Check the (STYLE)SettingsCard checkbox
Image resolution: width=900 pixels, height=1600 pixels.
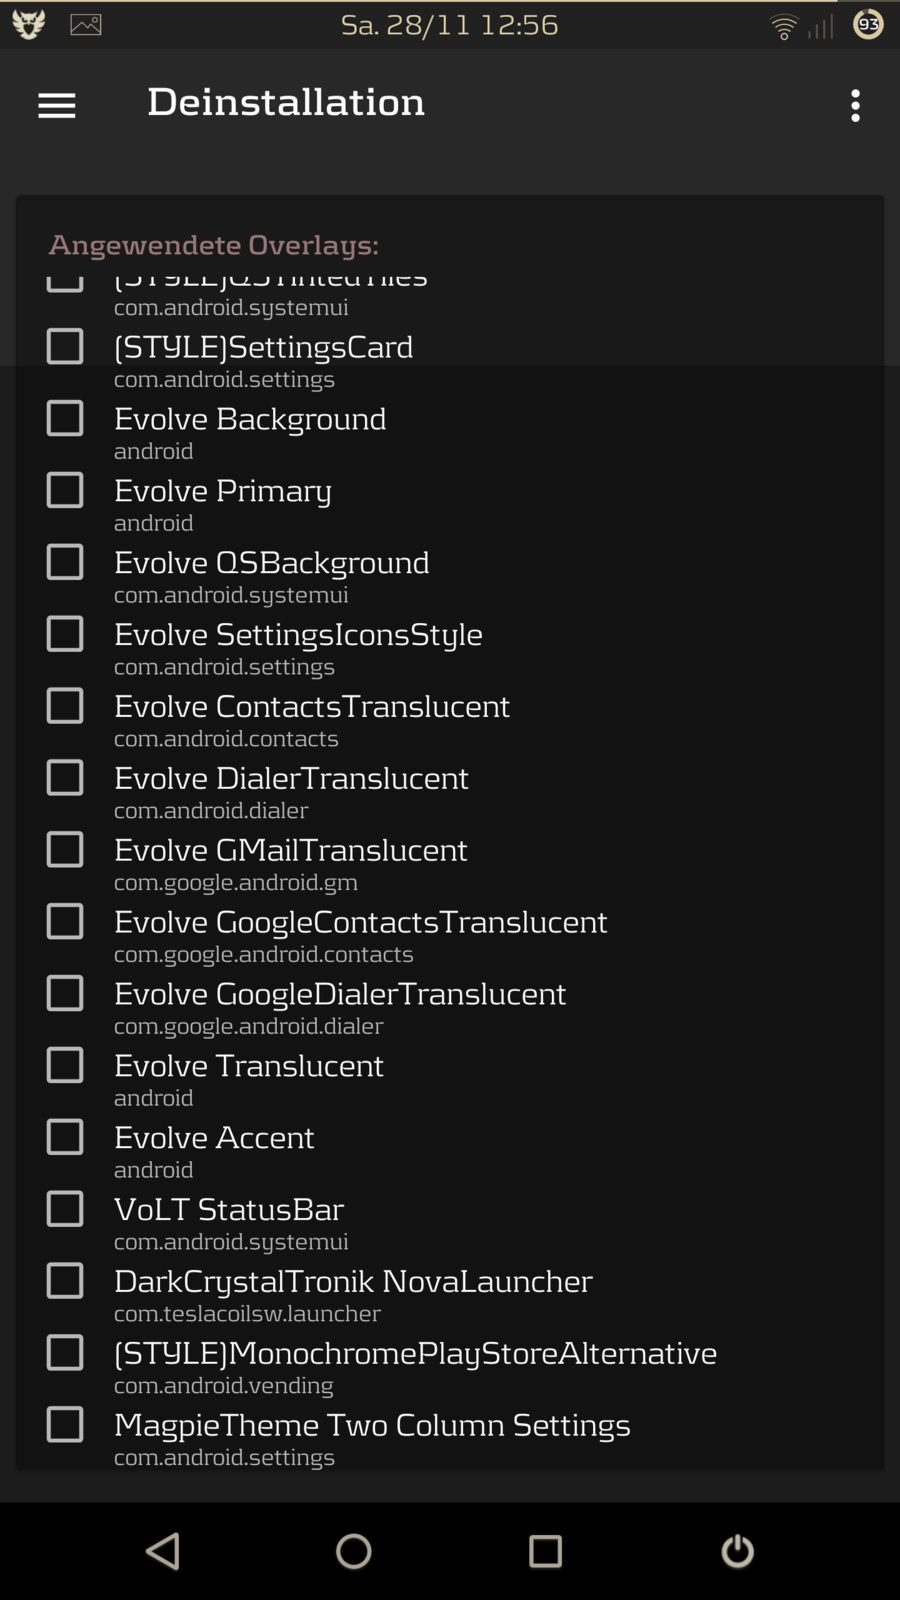click(65, 346)
